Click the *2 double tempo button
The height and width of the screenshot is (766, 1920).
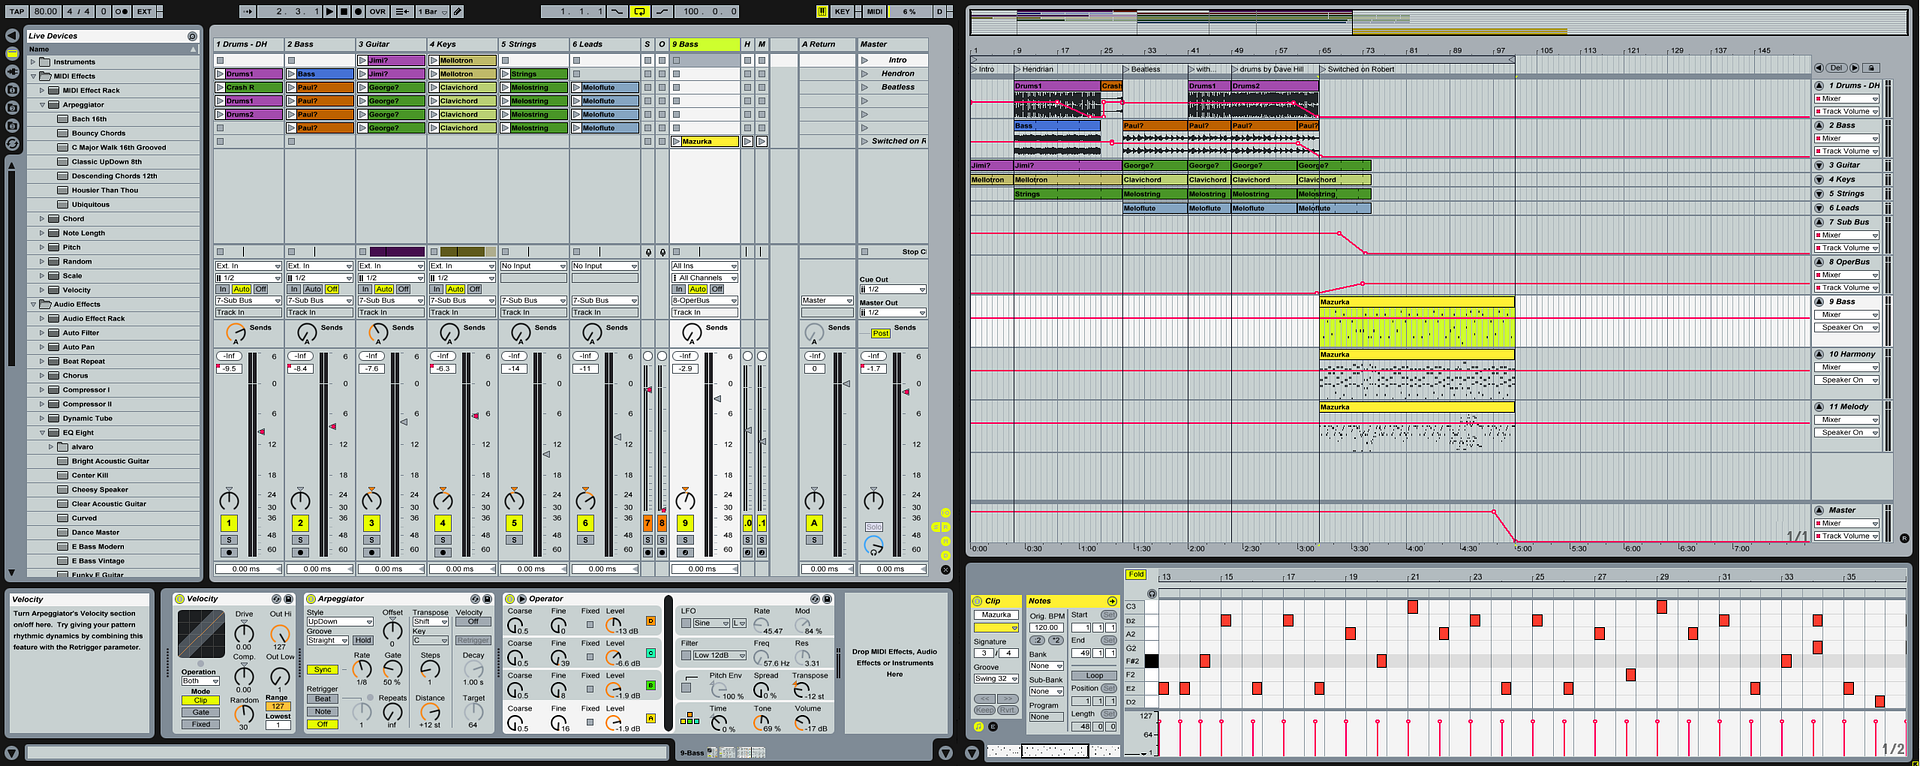pyautogui.click(x=1055, y=640)
